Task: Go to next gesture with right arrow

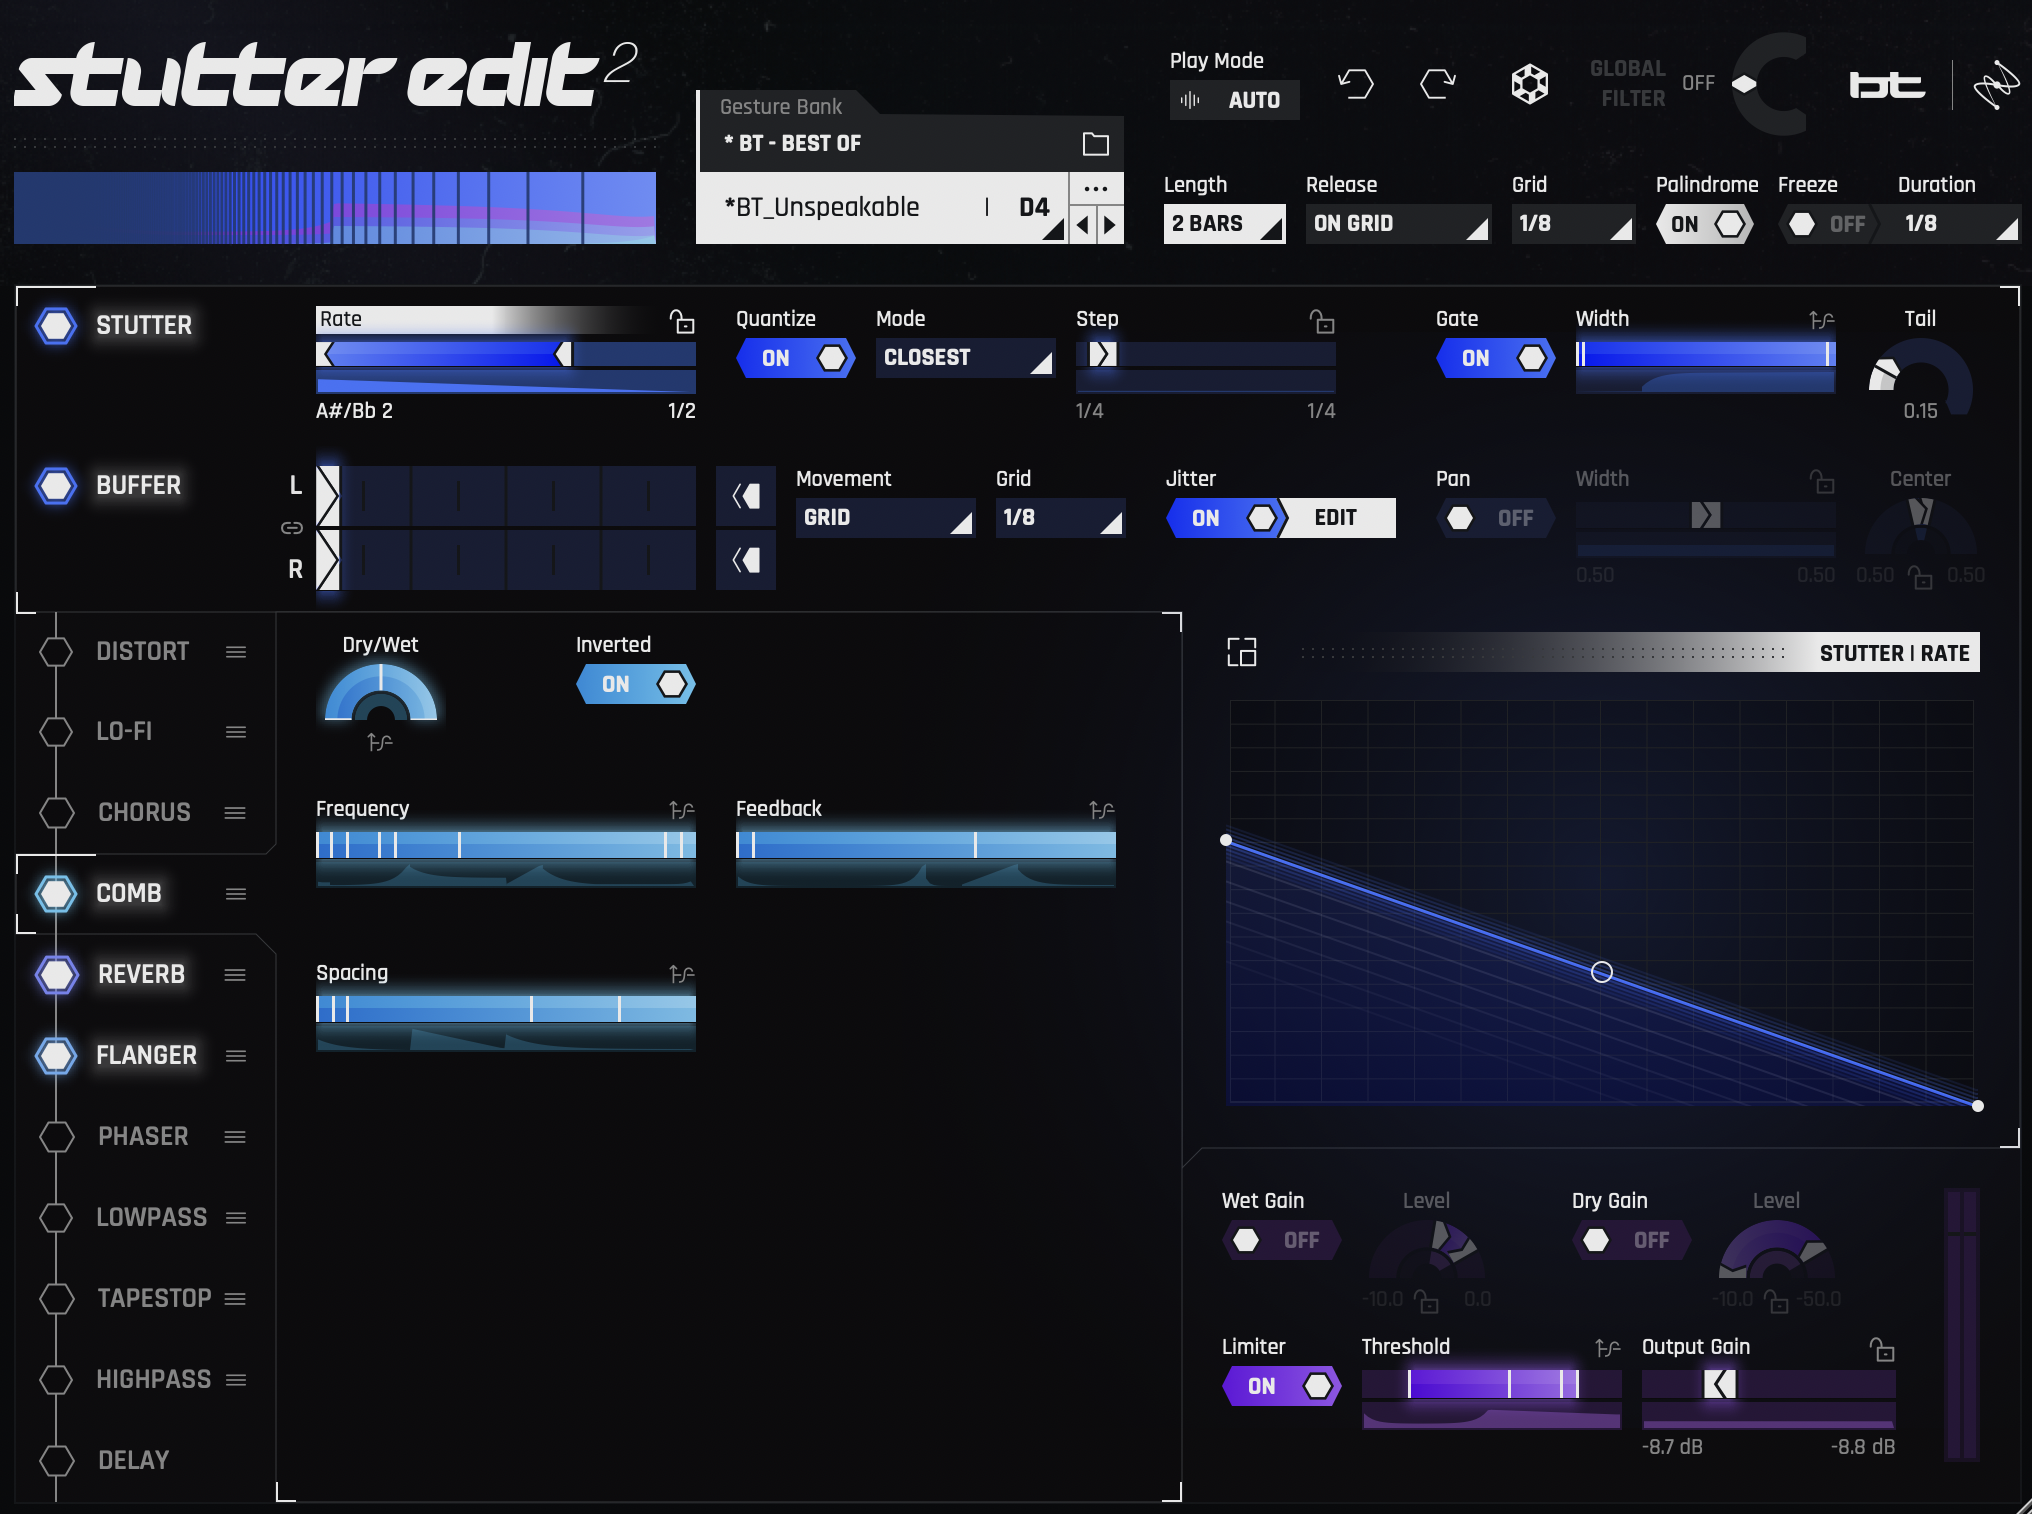Action: point(1110,225)
